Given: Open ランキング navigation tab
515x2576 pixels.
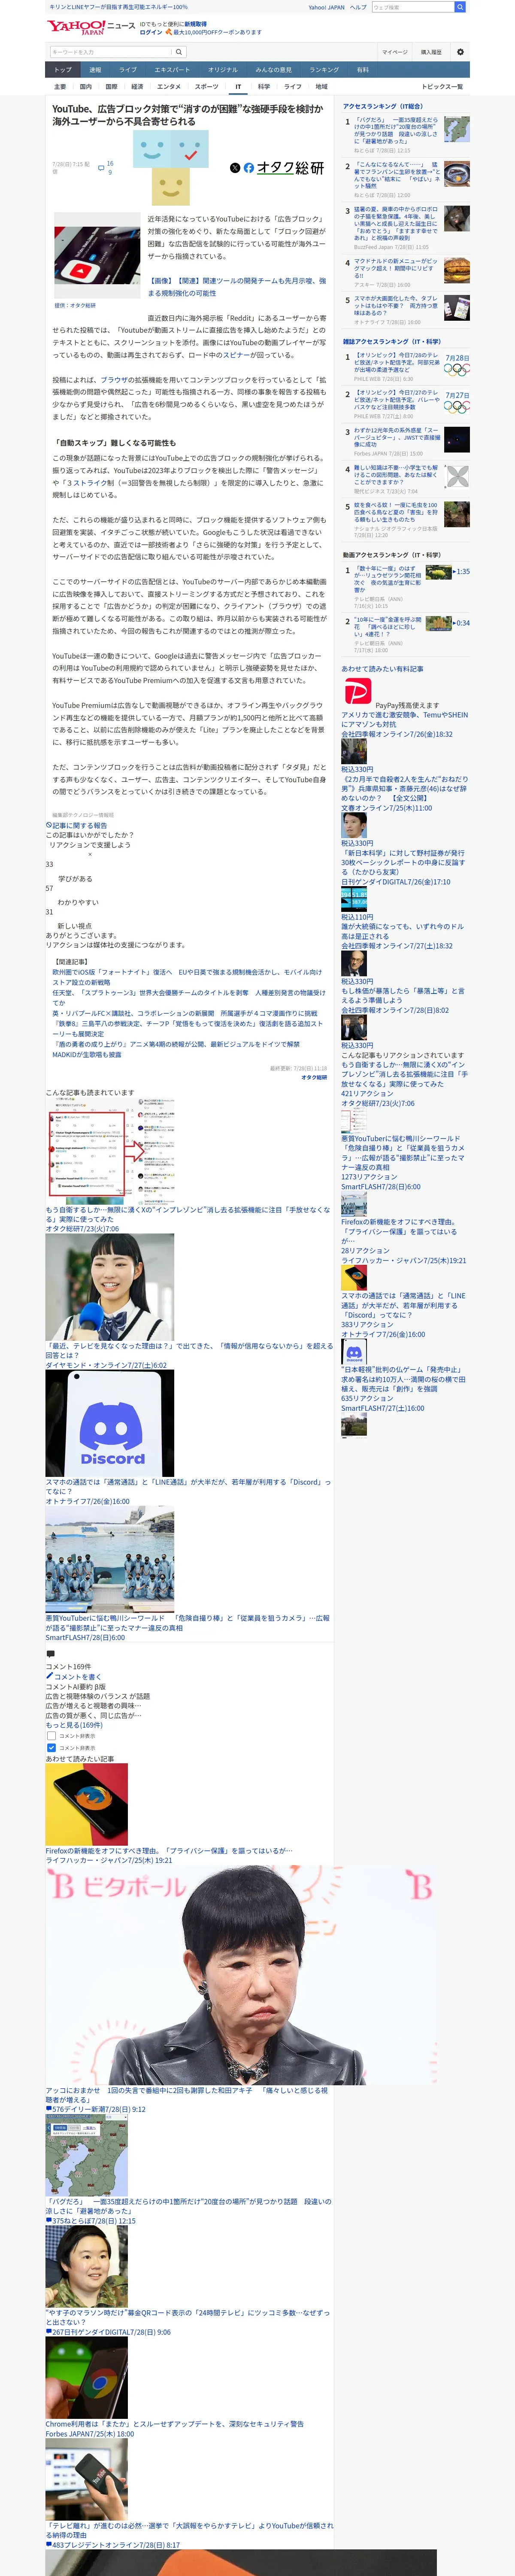Looking at the screenshot, I should pyautogui.click(x=324, y=70).
